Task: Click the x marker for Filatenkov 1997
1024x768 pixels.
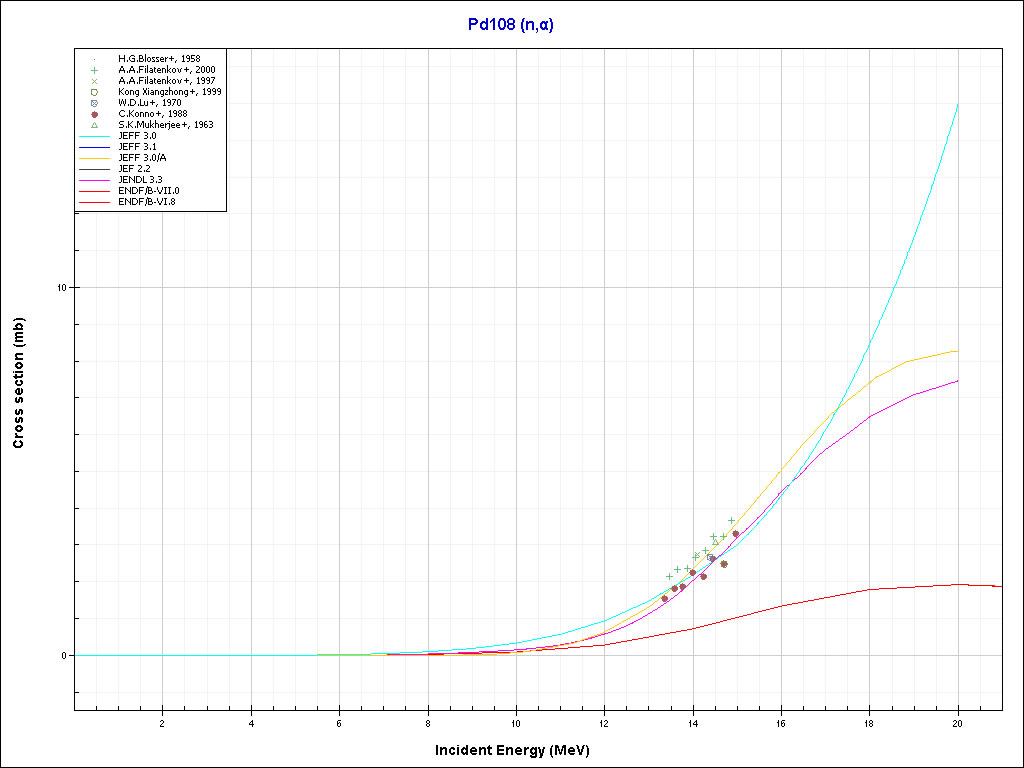Action: point(93,81)
